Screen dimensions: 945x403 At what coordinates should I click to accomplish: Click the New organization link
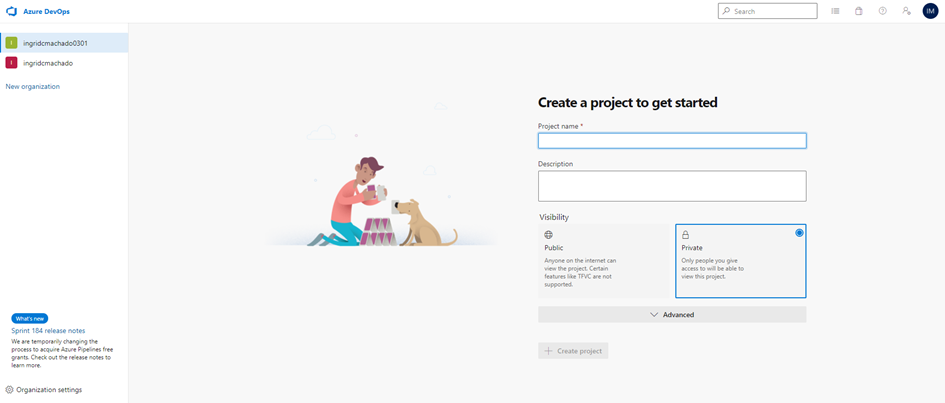coord(33,87)
